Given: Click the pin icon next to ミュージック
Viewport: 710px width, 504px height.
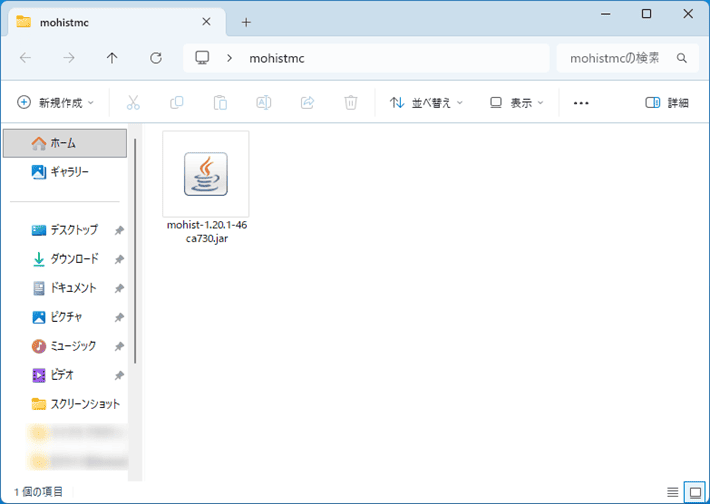Looking at the screenshot, I should tap(119, 346).
